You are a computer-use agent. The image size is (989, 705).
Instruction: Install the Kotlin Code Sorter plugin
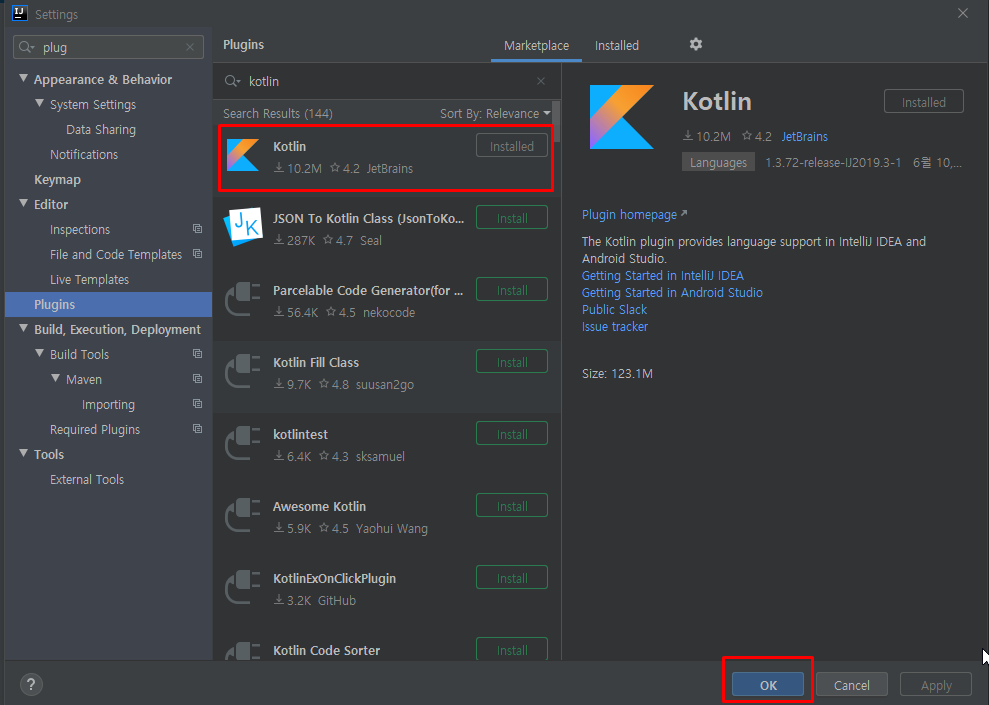(x=512, y=650)
